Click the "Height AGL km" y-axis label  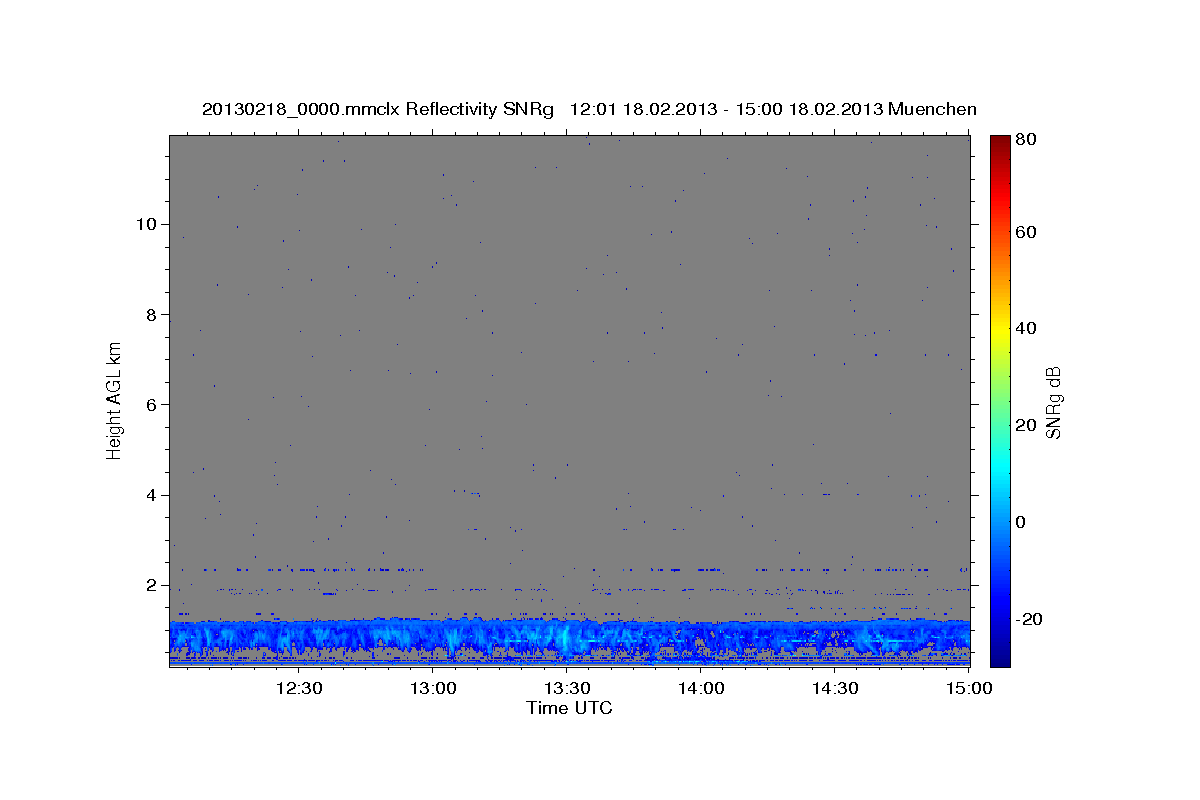(115, 399)
